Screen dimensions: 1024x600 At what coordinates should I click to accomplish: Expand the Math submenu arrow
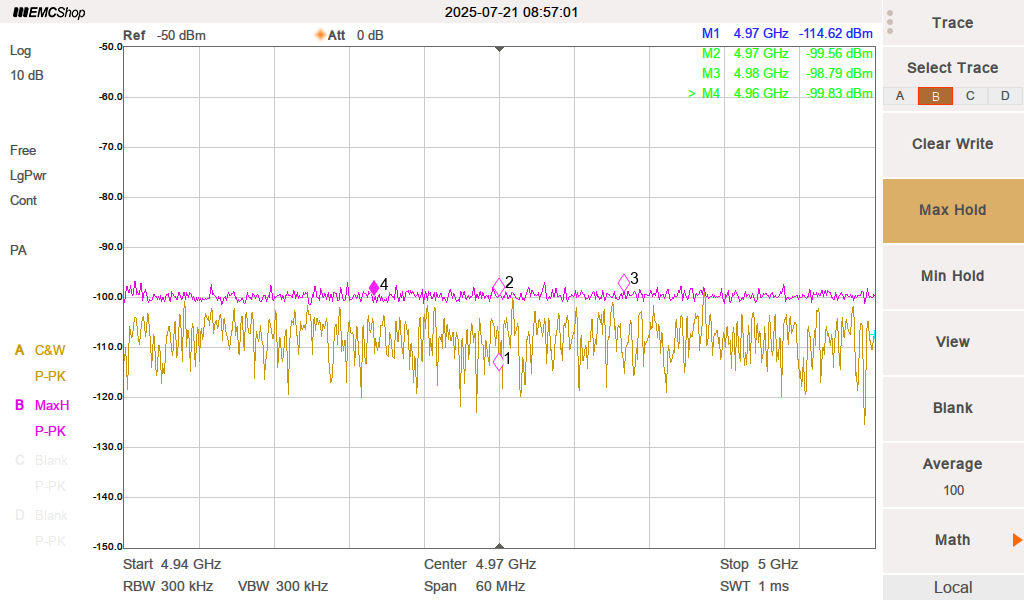coord(1016,540)
